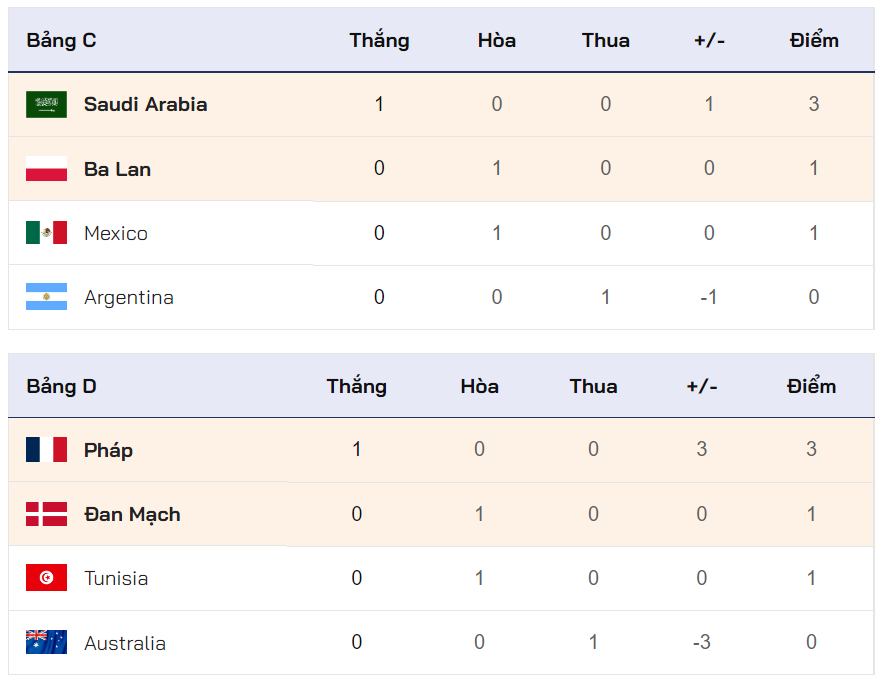Click the Poland flag next to Ba Lan
Viewport: 880px width, 681px height.
[46, 169]
